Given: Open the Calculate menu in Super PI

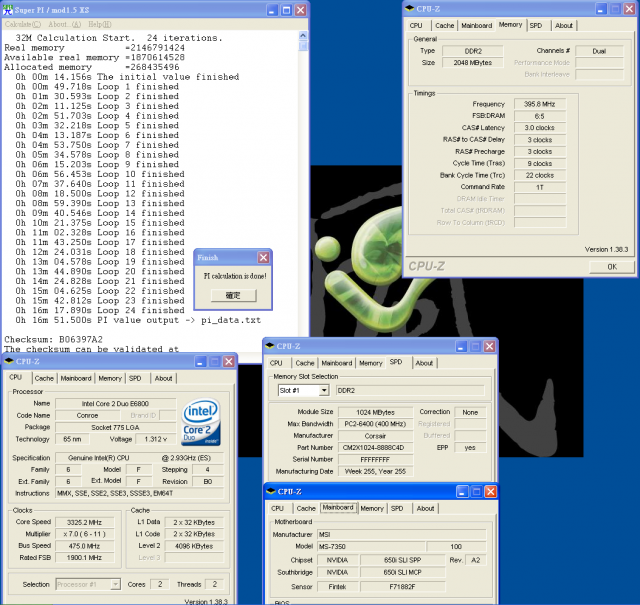Looking at the screenshot, I should [23, 24].
